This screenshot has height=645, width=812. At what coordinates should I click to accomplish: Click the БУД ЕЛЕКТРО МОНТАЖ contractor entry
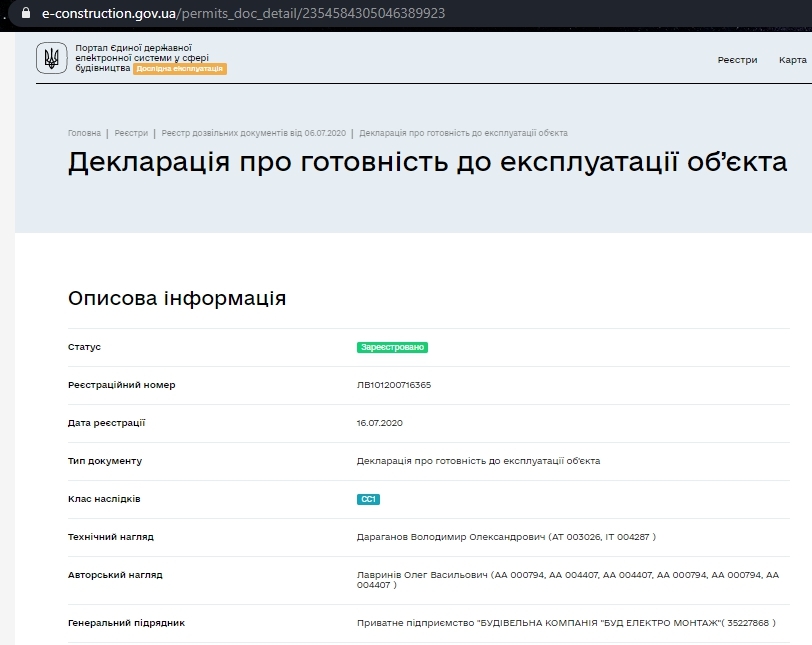(566, 623)
